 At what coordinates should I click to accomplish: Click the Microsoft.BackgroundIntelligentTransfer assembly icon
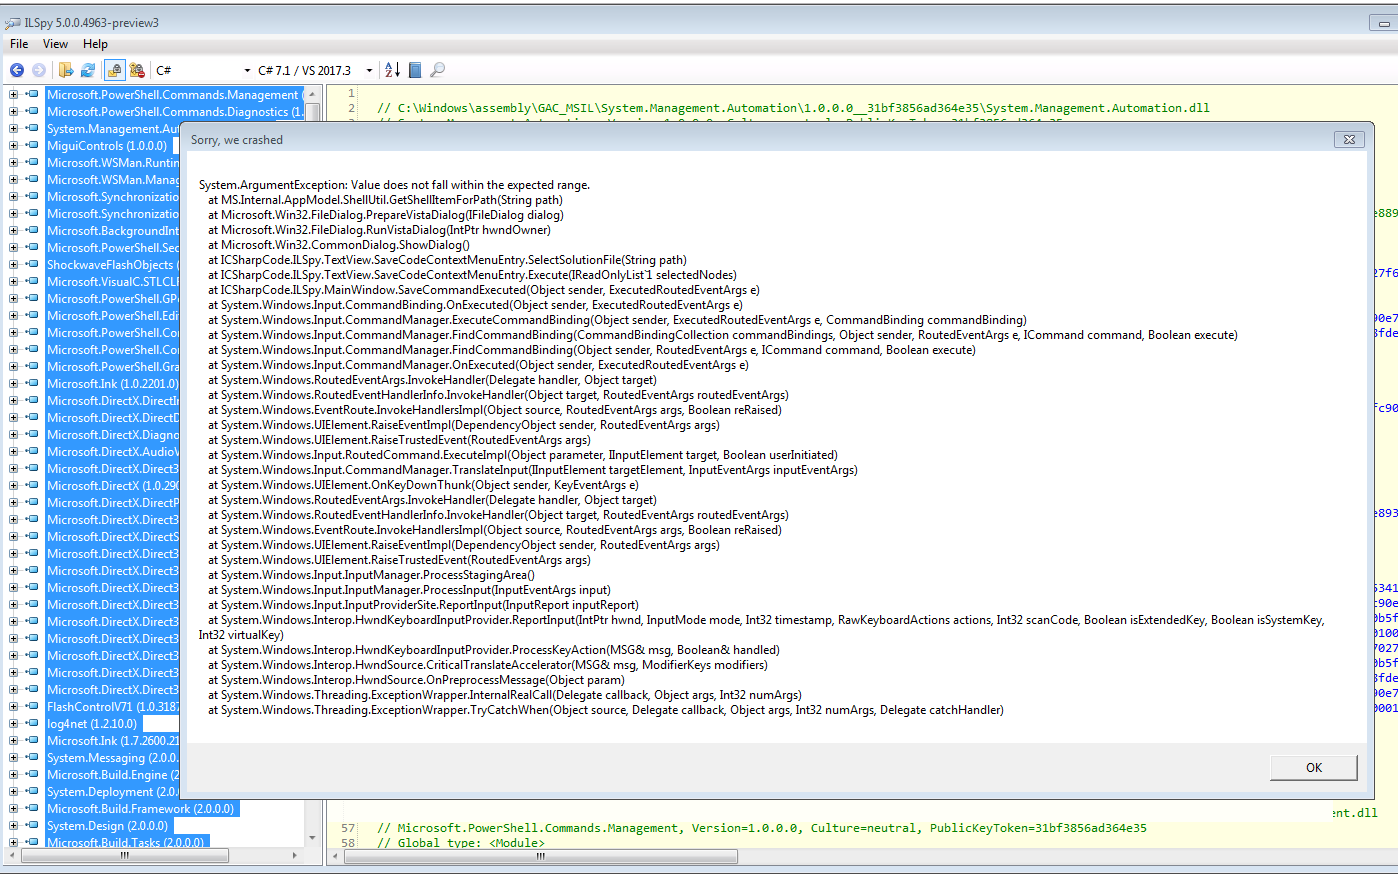click(x=32, y=231)
